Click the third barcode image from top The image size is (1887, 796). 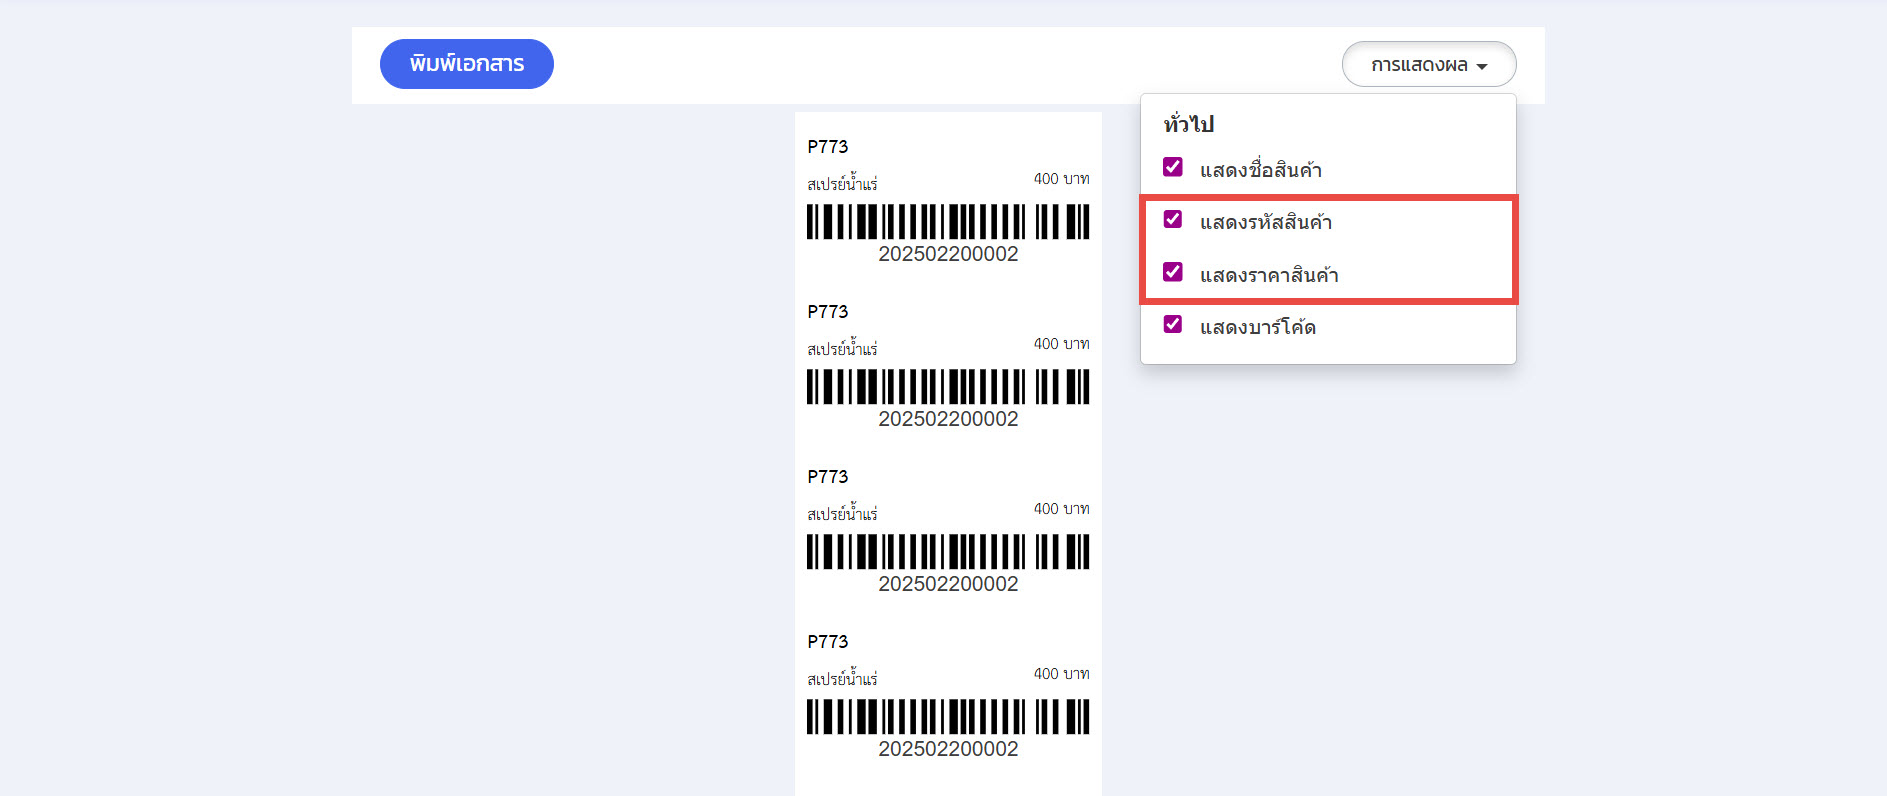click(x=947, y=551)
